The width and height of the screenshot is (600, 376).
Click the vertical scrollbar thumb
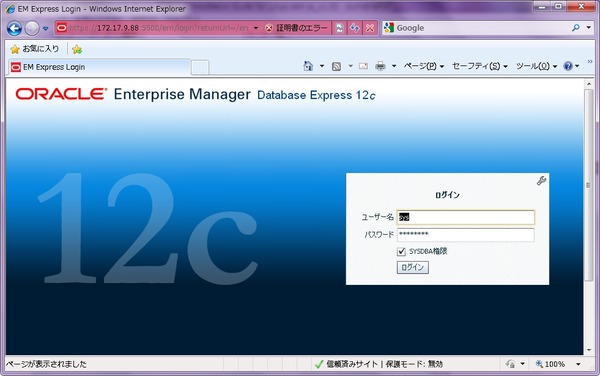589,186
